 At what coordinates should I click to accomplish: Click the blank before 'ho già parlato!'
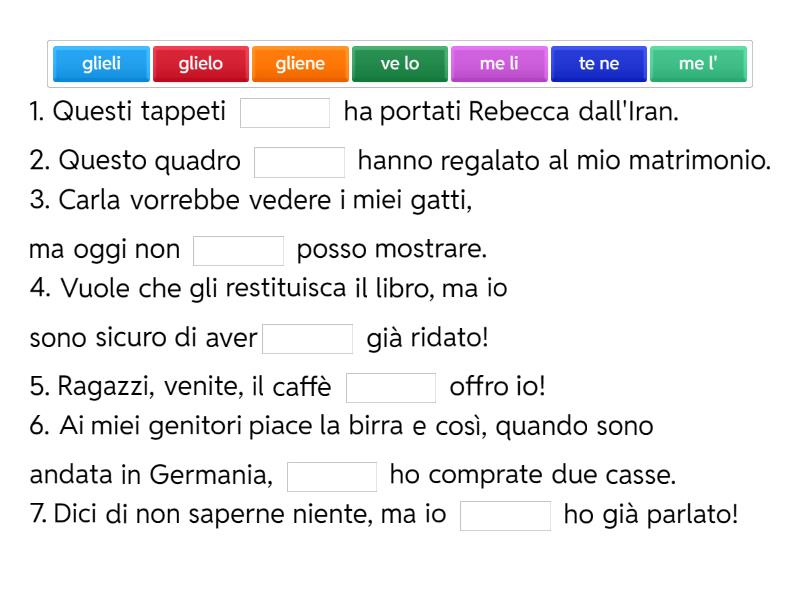[505, 516]
